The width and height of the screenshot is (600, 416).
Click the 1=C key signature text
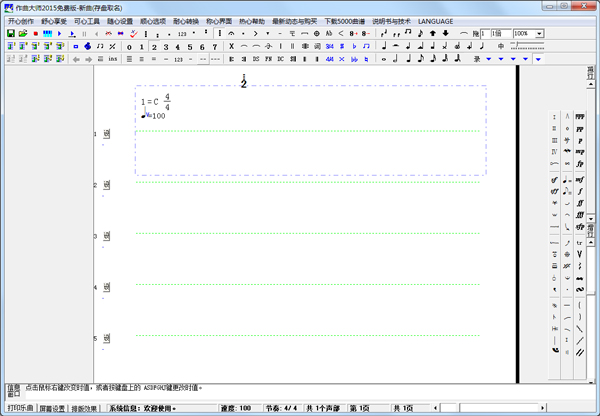click(x=150, y=102)
